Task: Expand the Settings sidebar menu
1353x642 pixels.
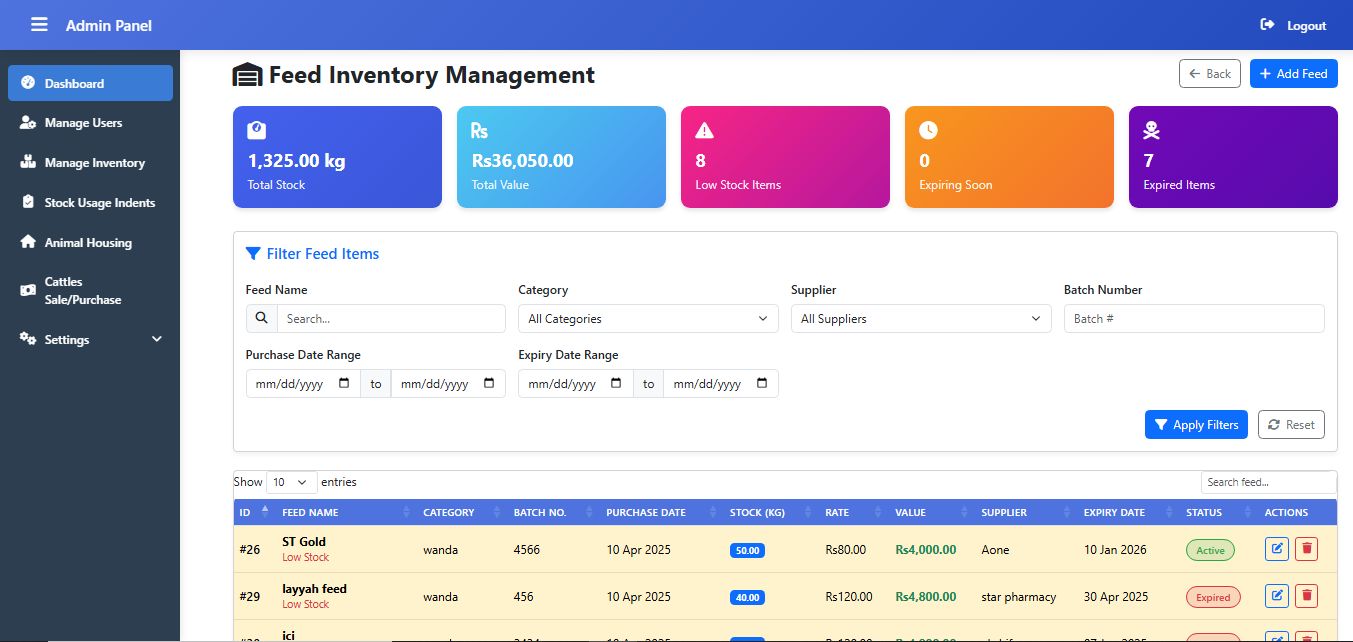Action: 90,340
